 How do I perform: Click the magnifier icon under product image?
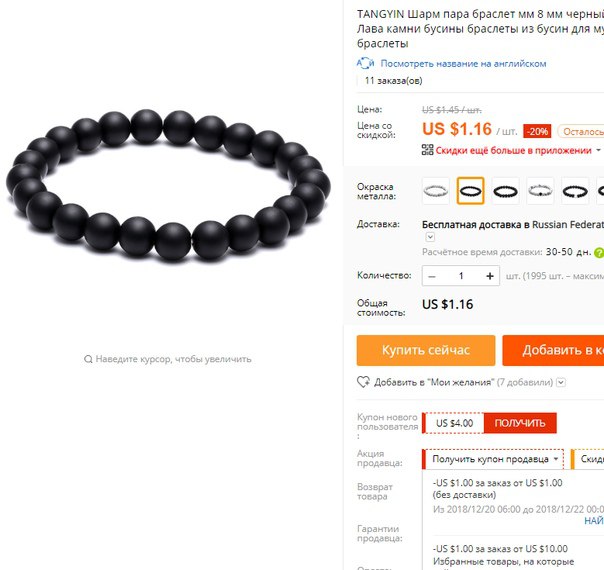pos(88,359)
